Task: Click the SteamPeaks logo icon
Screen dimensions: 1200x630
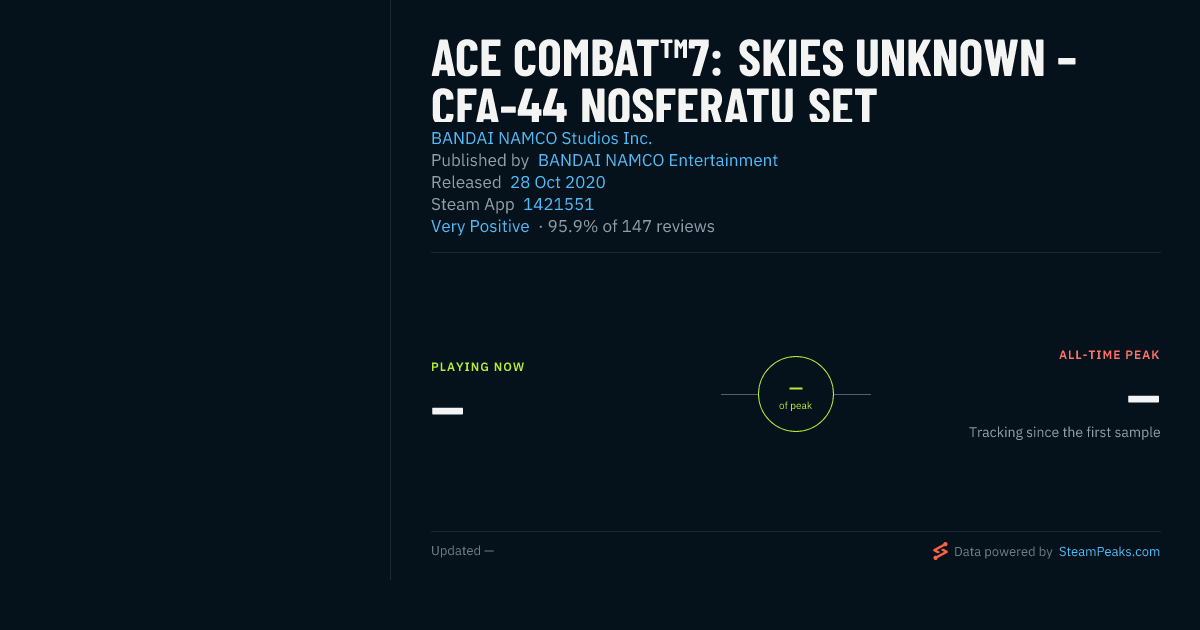Action: click(940, 551)
